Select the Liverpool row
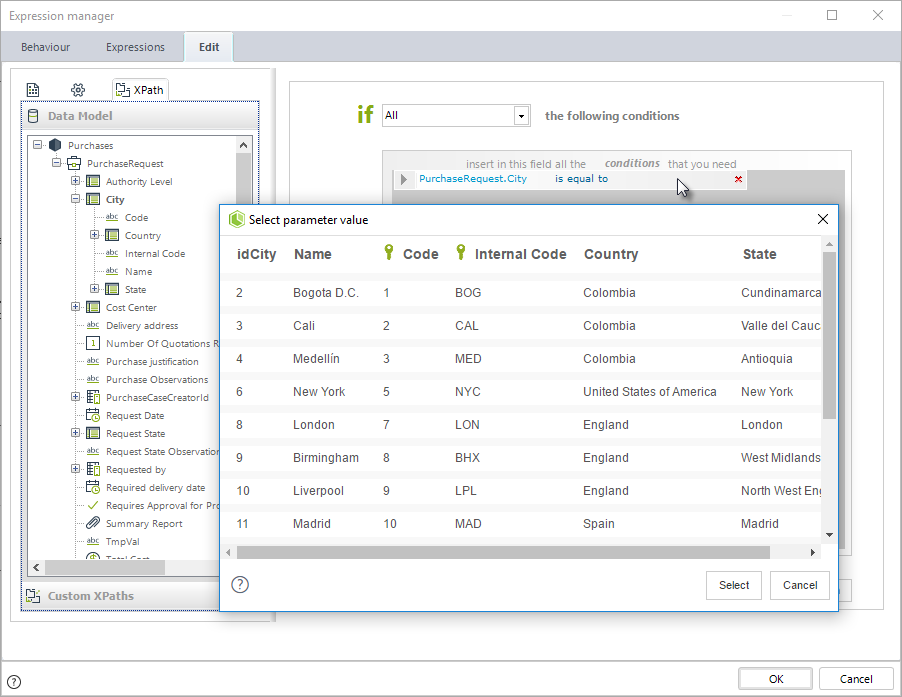Image resolution: width=902 pixels, height=697 pixels. 521,491
